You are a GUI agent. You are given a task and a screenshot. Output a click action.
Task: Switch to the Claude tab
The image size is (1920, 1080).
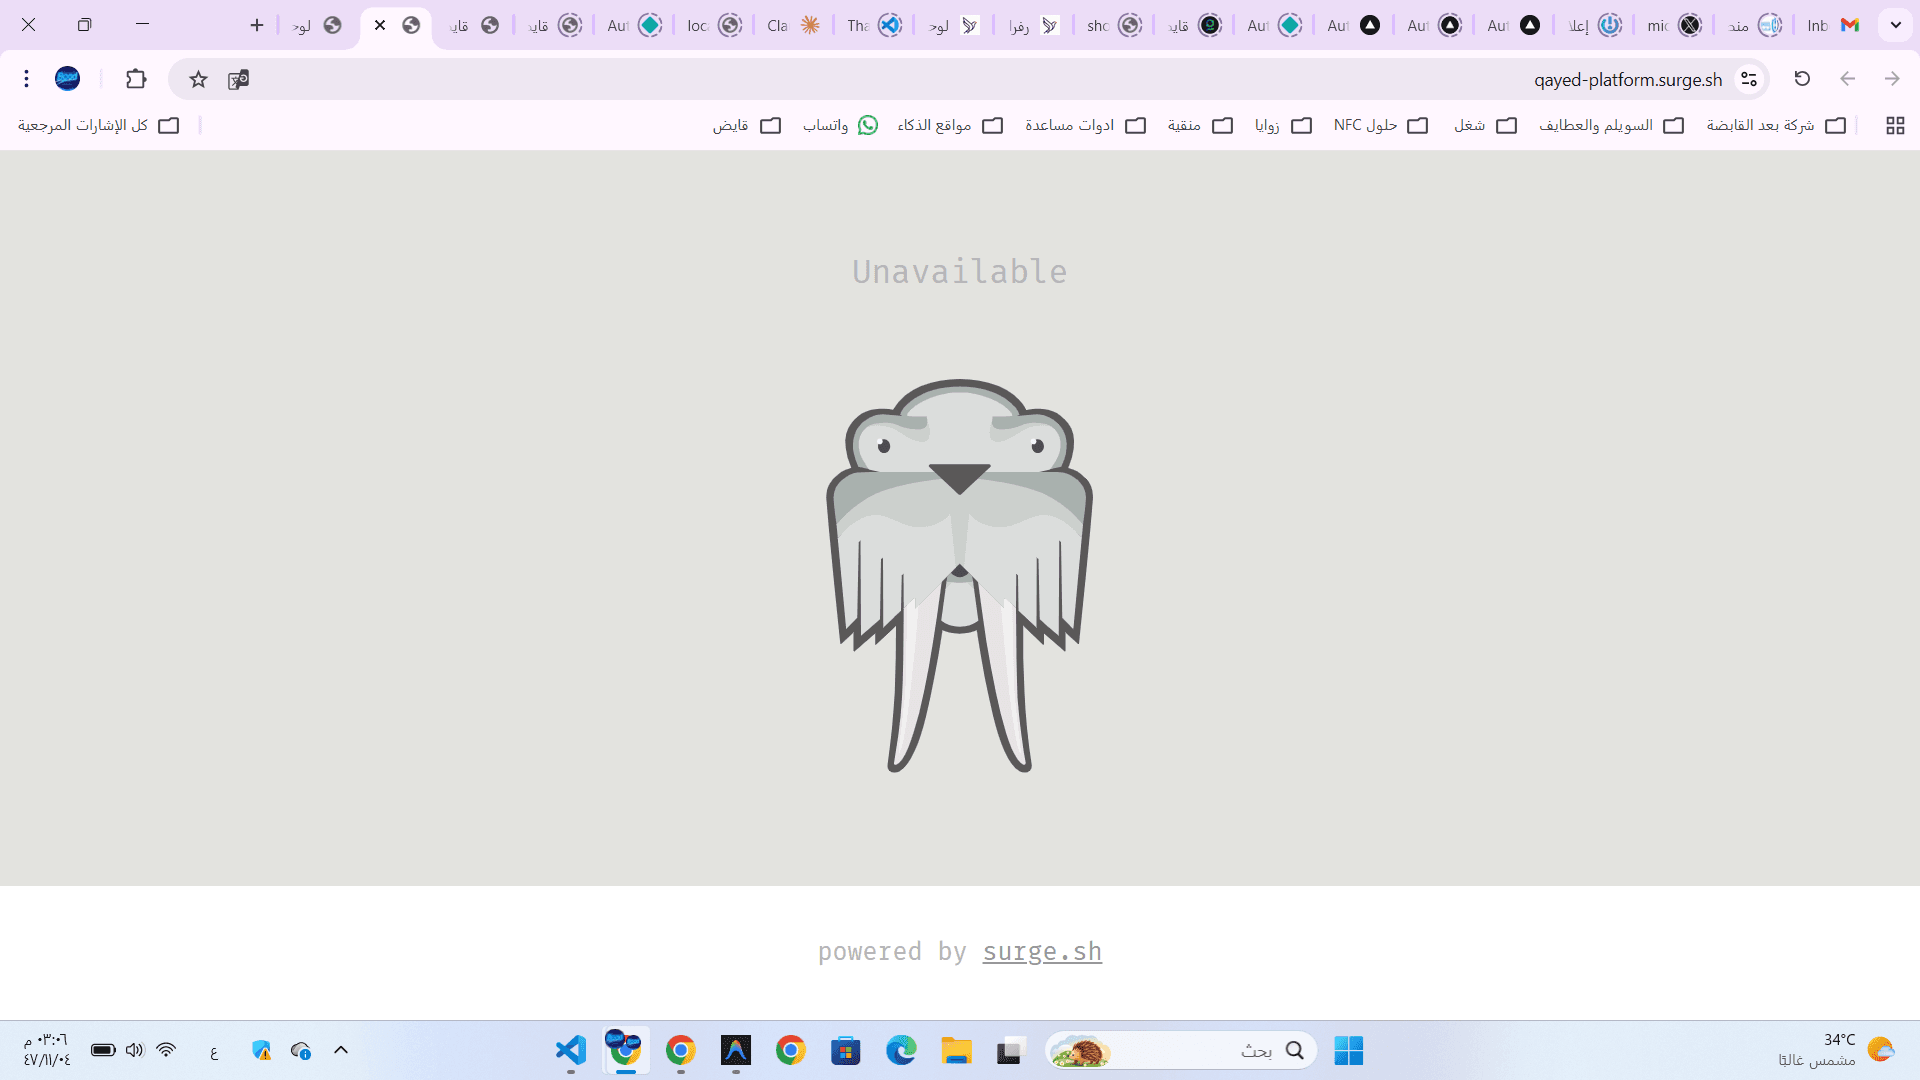pyautogui.click(x=794, y=25)
